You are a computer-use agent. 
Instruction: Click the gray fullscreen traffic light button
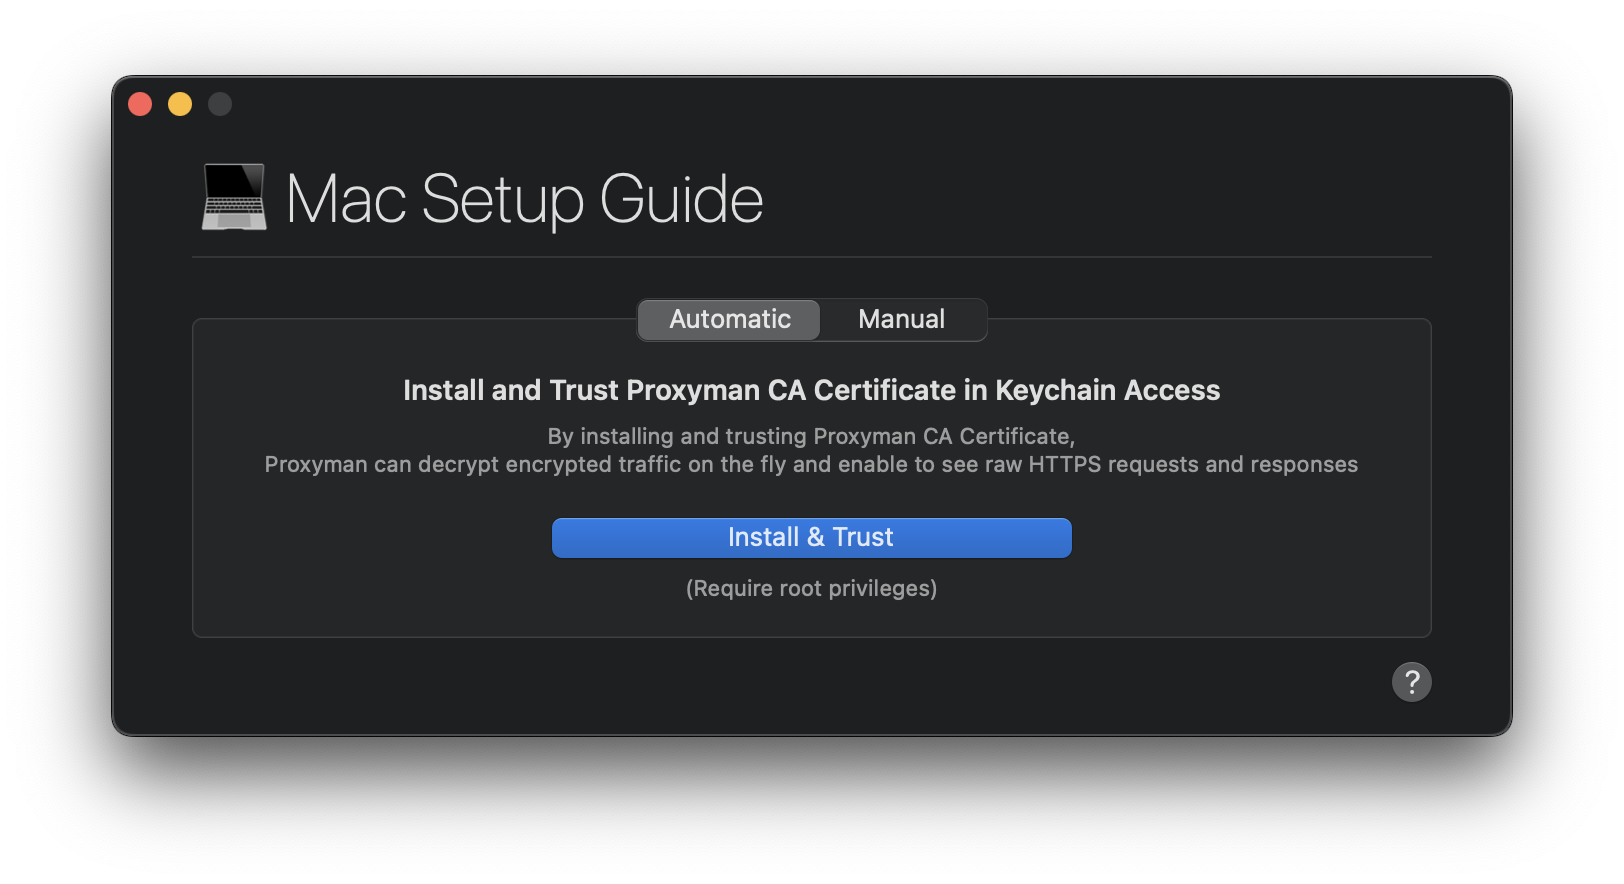(219, 103)
